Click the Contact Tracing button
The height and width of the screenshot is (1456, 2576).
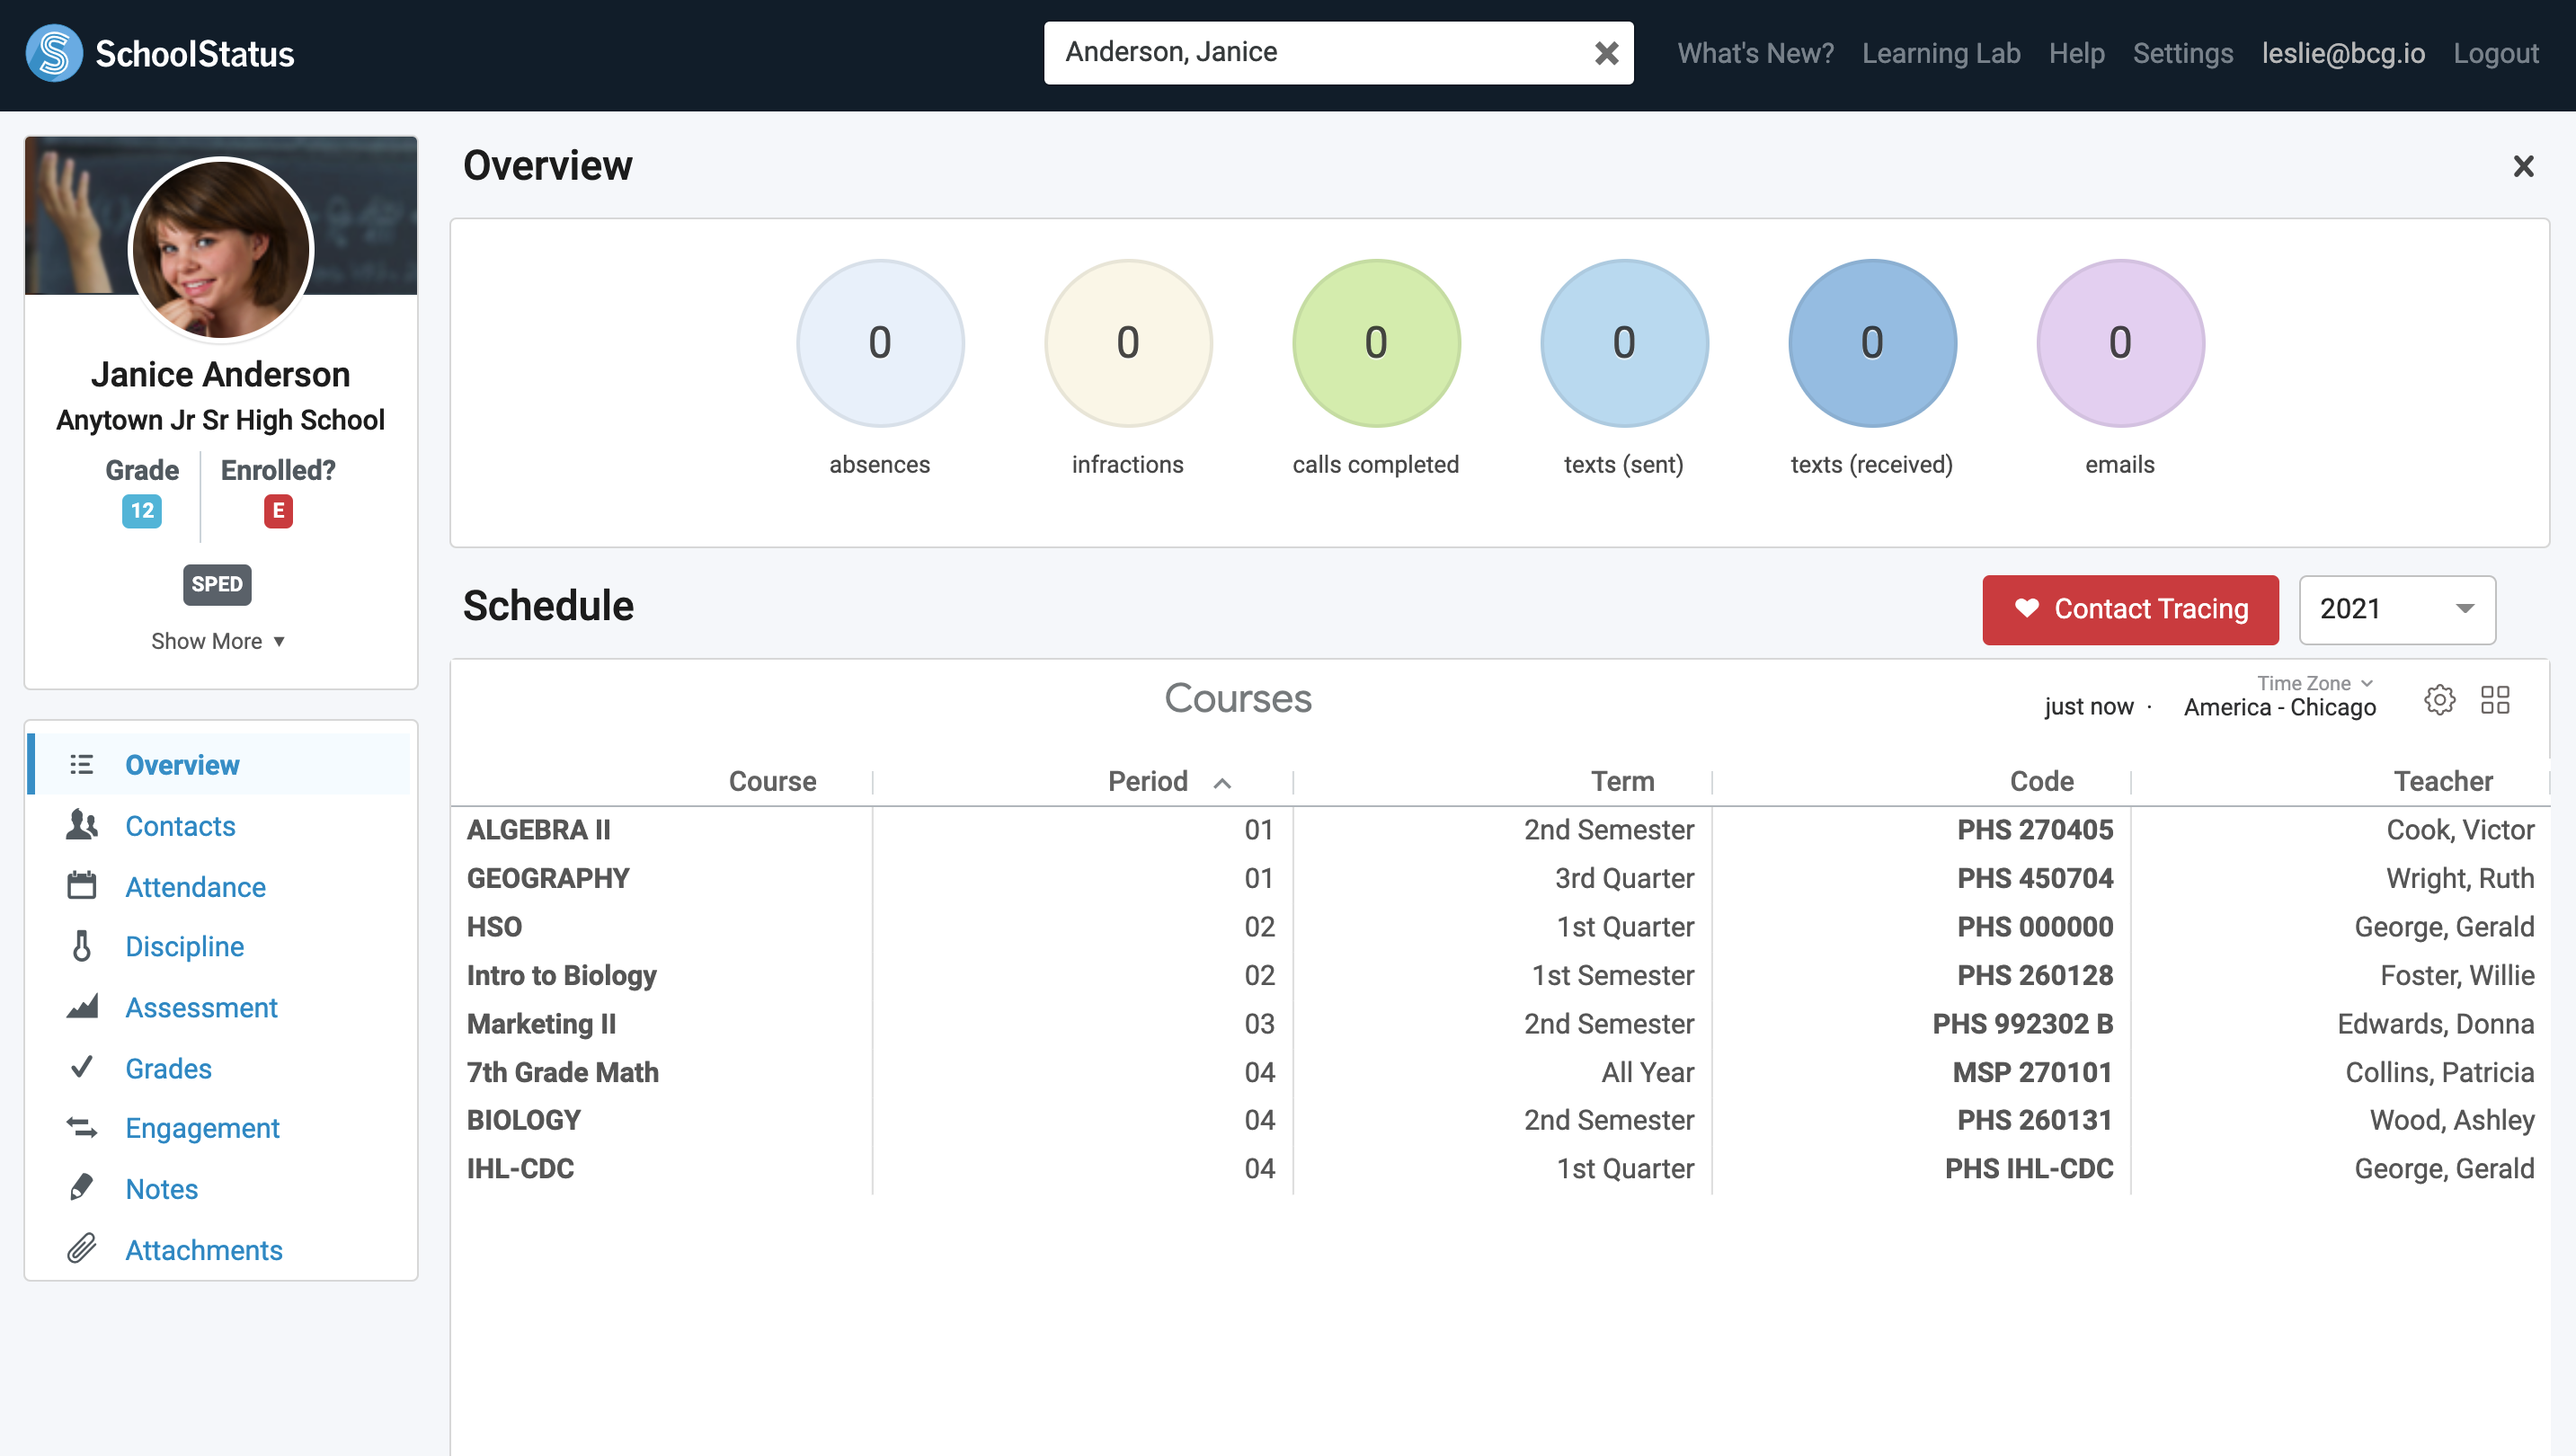(x=2130, y=609)
